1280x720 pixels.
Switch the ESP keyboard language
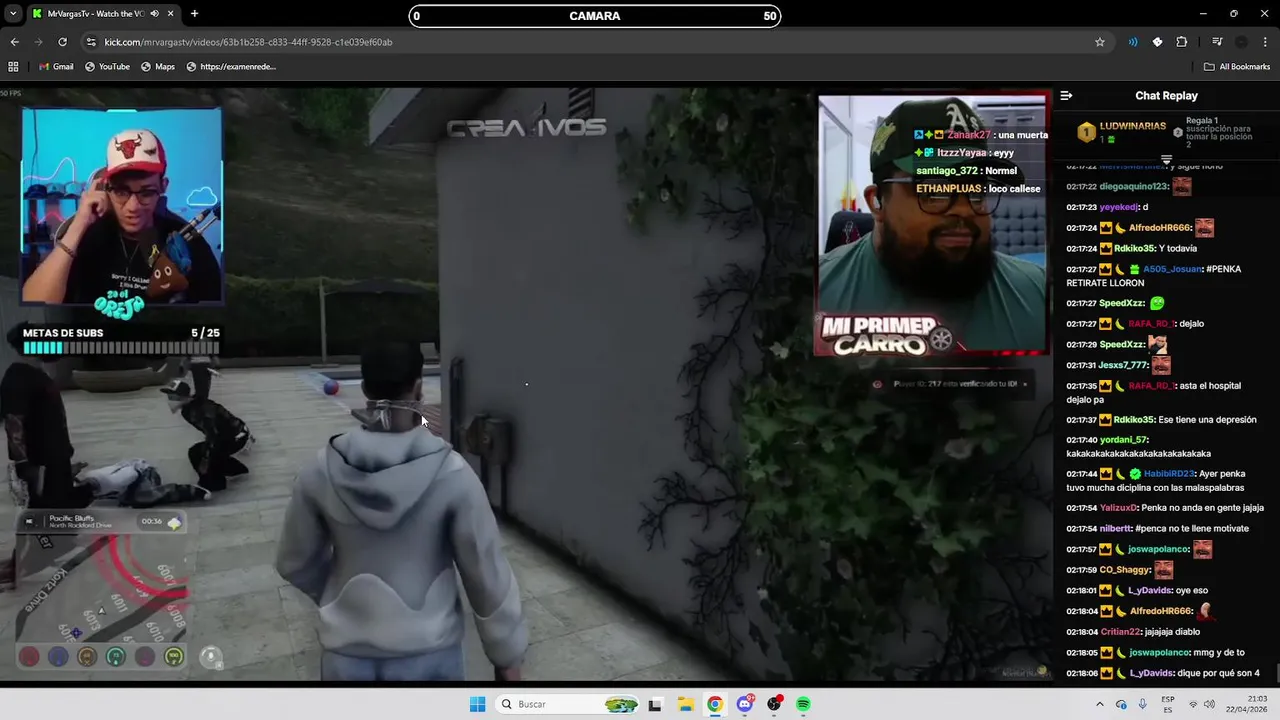(1168, 704)
